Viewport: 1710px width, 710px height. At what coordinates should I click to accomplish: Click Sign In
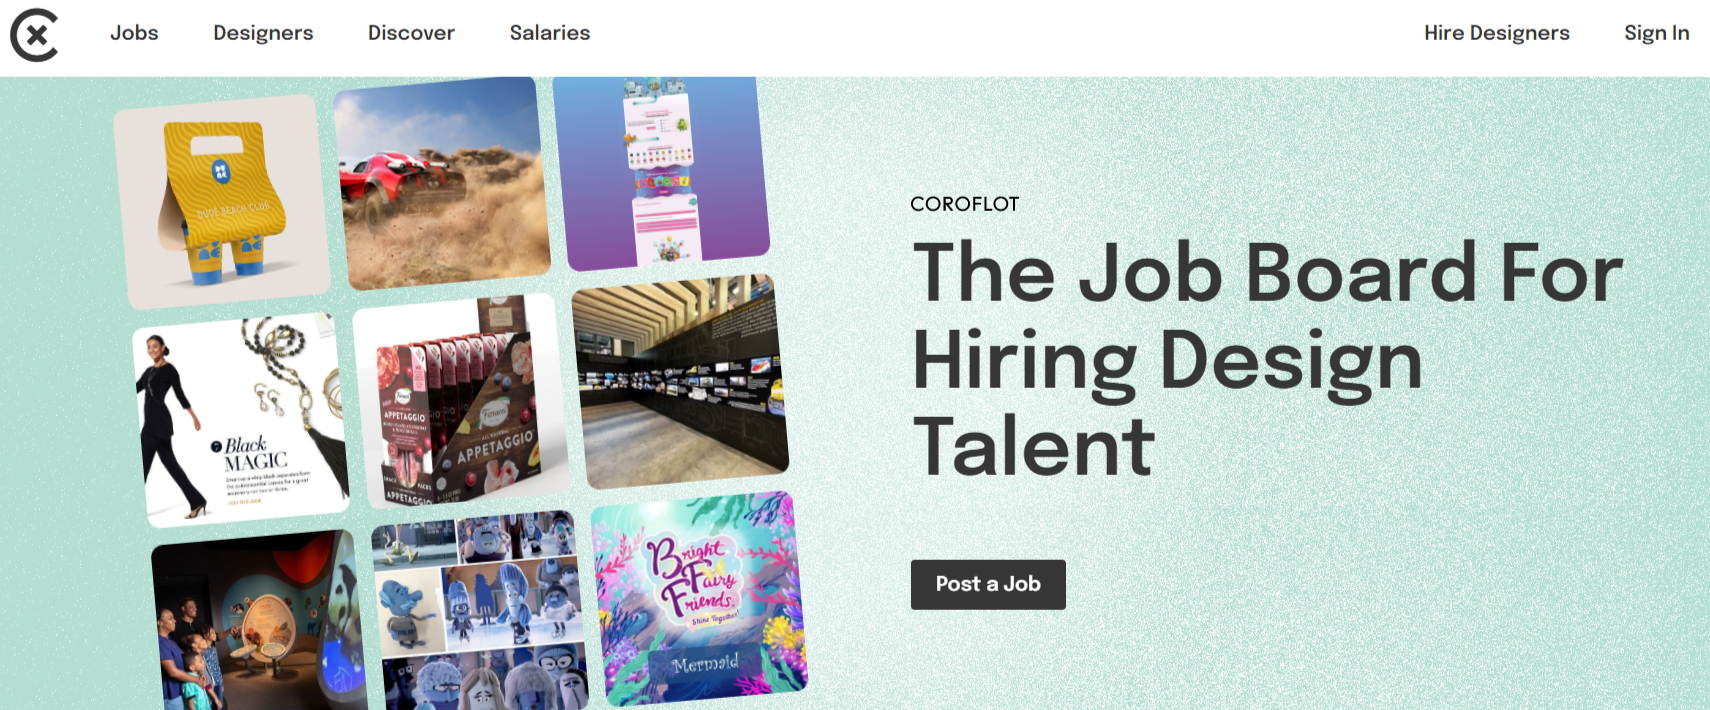click(1656, 33)
